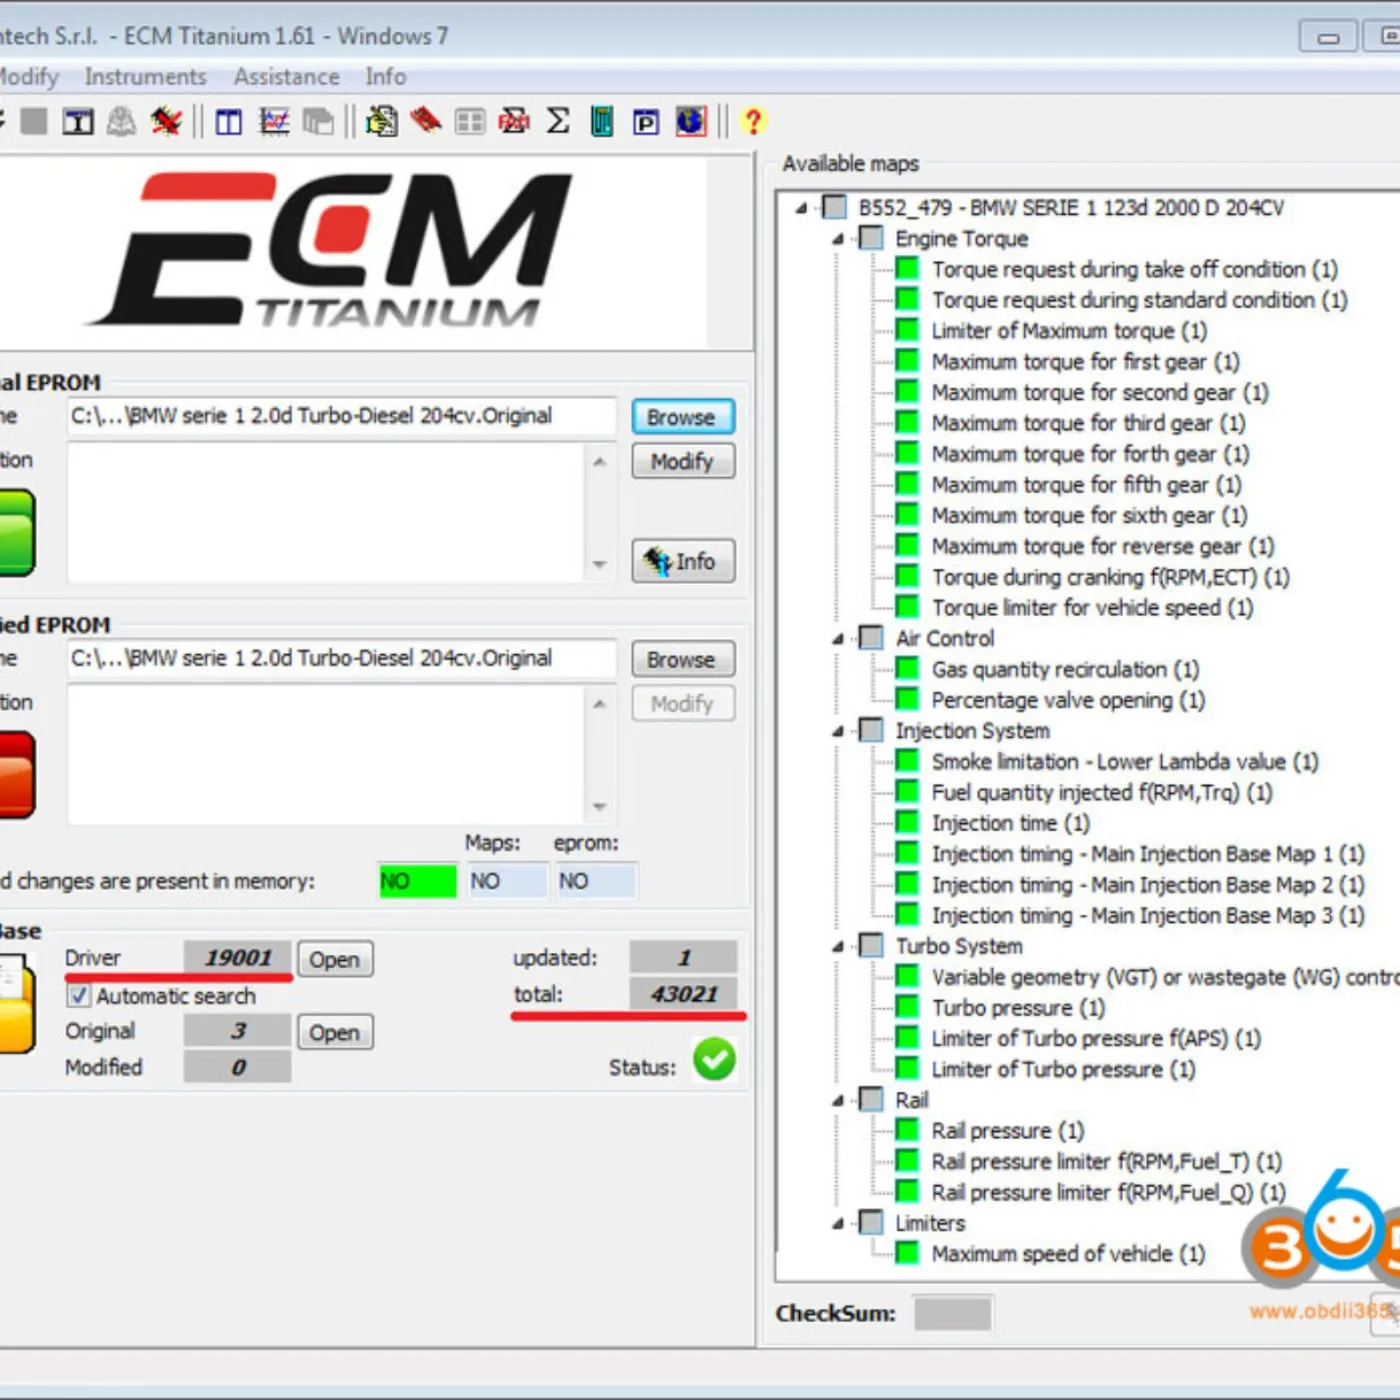
Task: Select Rail pressure map
Action: click(1008, 1131)
